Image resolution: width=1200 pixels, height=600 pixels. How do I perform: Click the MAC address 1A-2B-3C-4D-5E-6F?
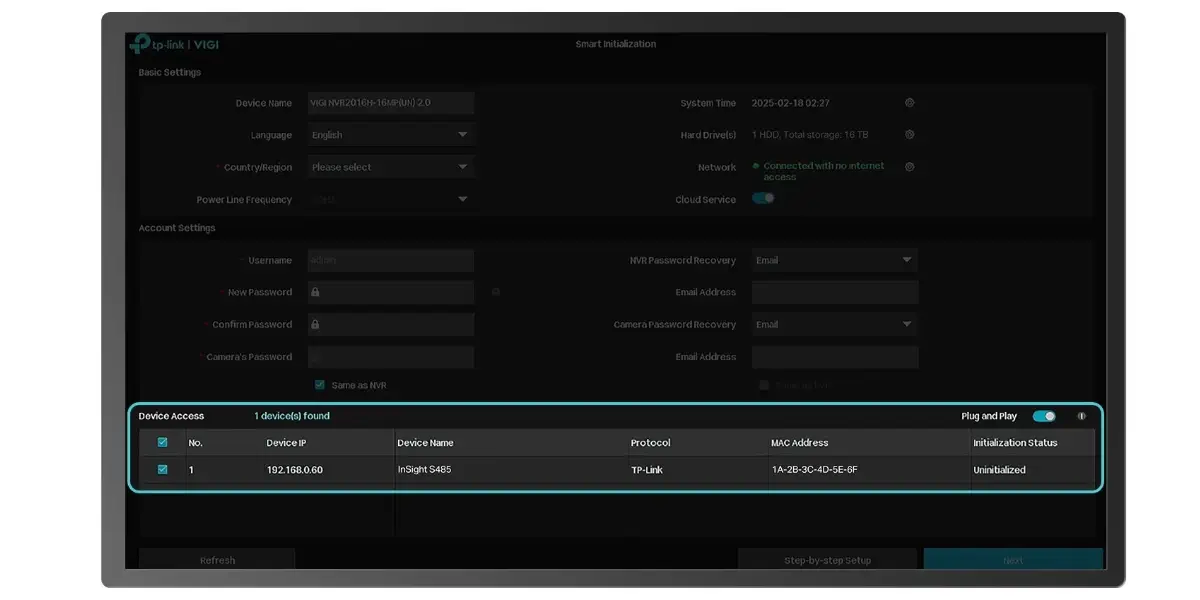(814, 470)
